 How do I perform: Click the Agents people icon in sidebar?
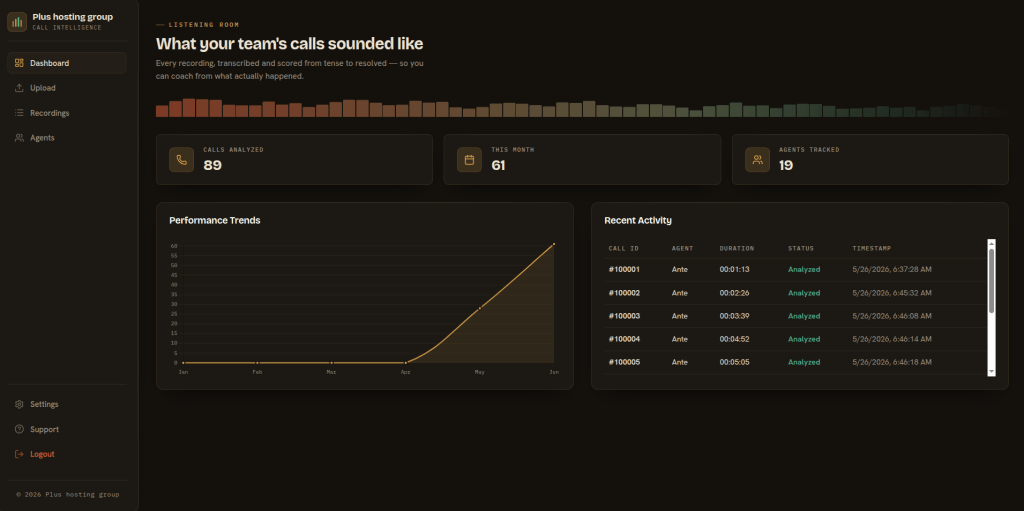(x=19, y=138)
